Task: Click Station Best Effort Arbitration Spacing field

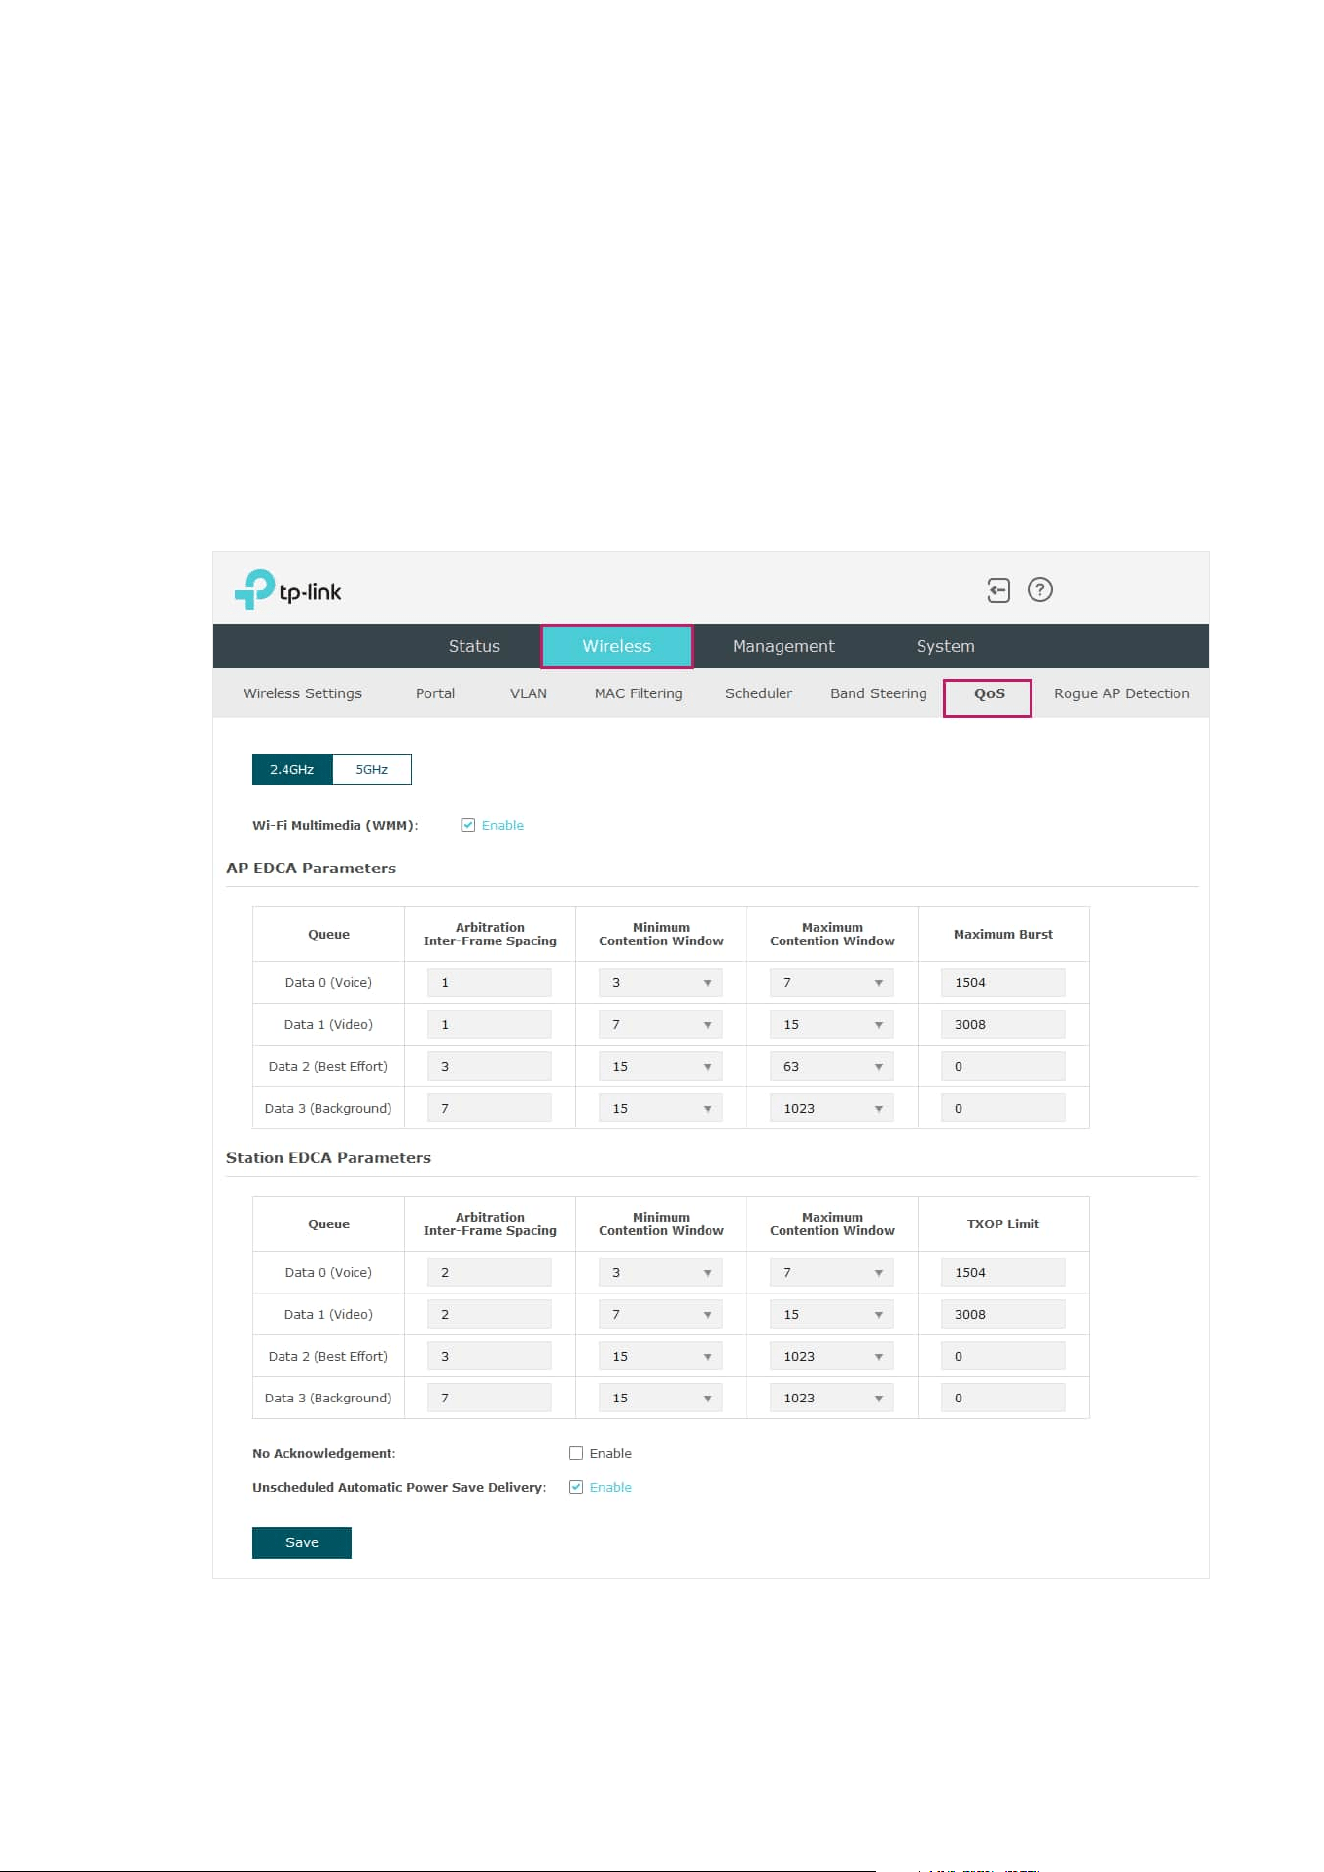Action: [489, 1357]
